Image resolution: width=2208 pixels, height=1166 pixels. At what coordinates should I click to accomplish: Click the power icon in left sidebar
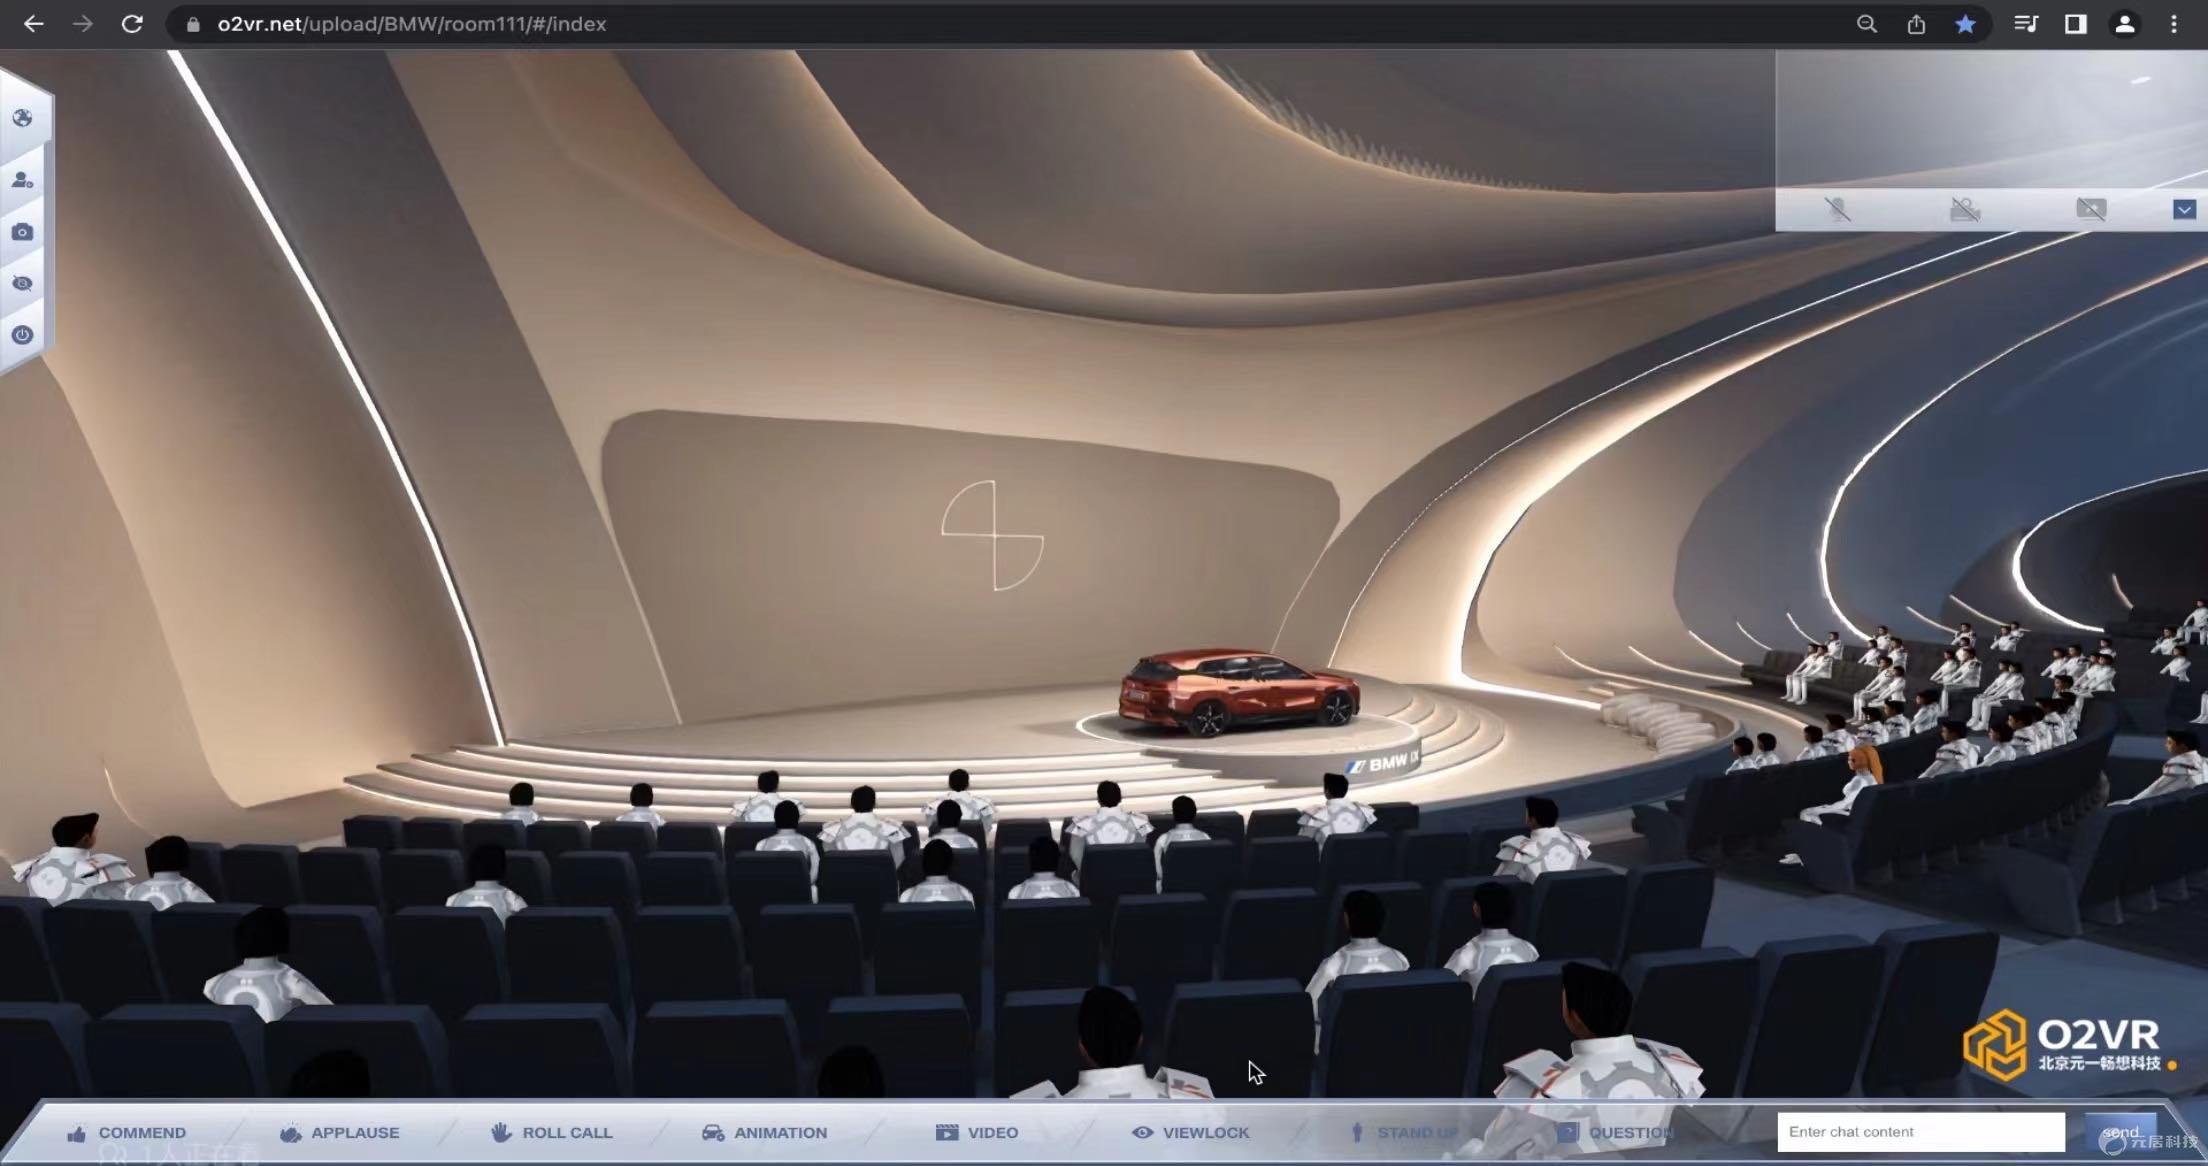coord(22,335)
